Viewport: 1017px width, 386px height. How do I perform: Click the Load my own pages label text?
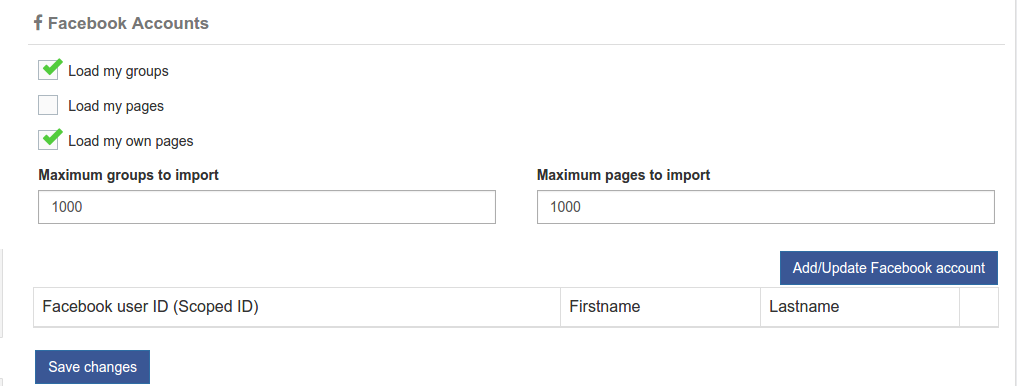tap(130, 141)
